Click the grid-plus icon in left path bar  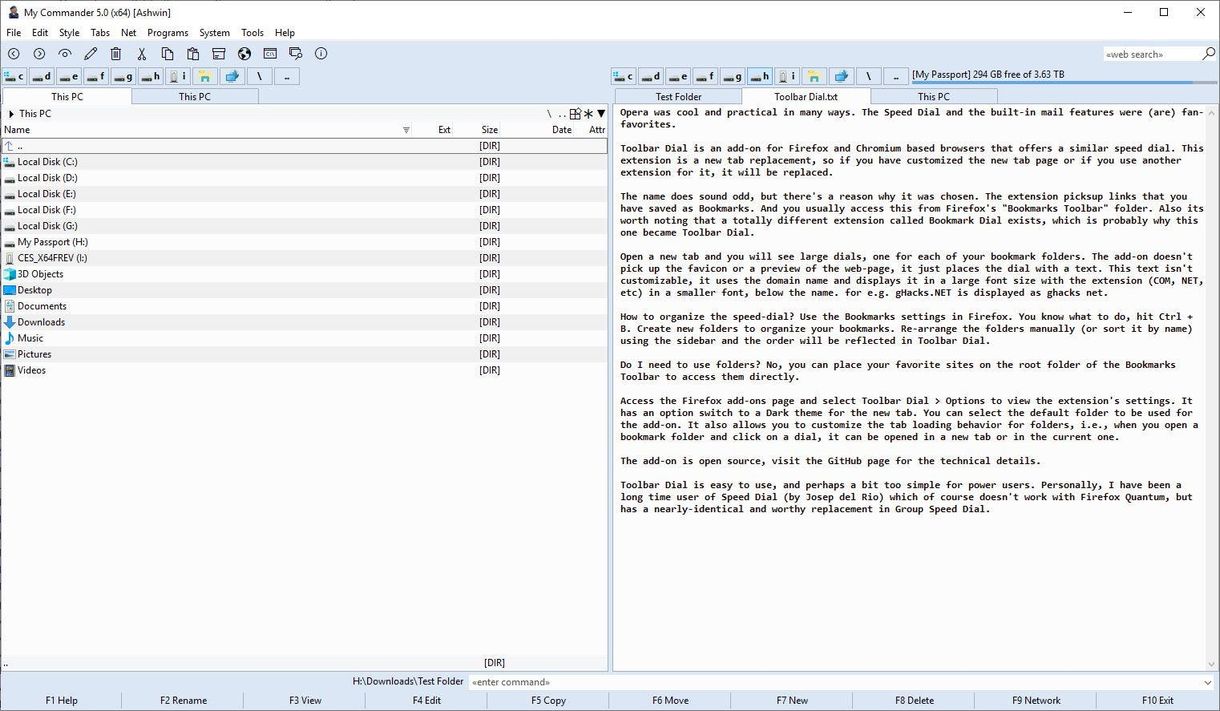pyautogui.click(x=575, y=114)
